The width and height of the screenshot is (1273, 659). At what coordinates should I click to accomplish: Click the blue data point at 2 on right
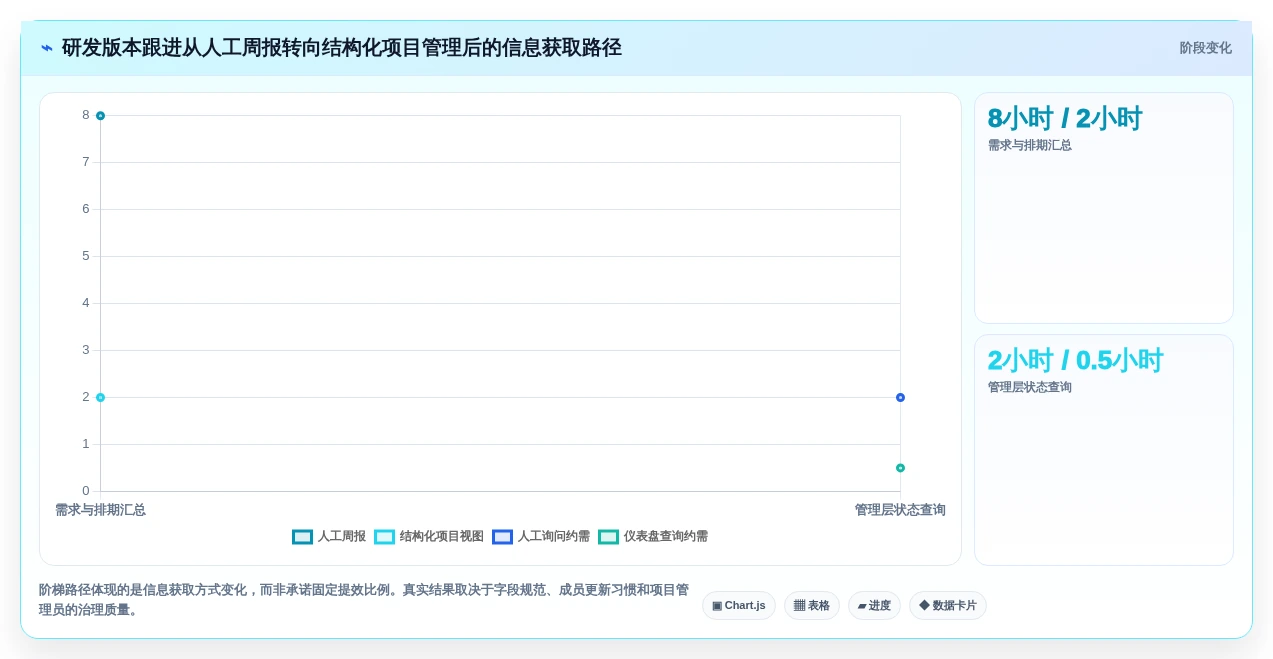tap(900, 398)
